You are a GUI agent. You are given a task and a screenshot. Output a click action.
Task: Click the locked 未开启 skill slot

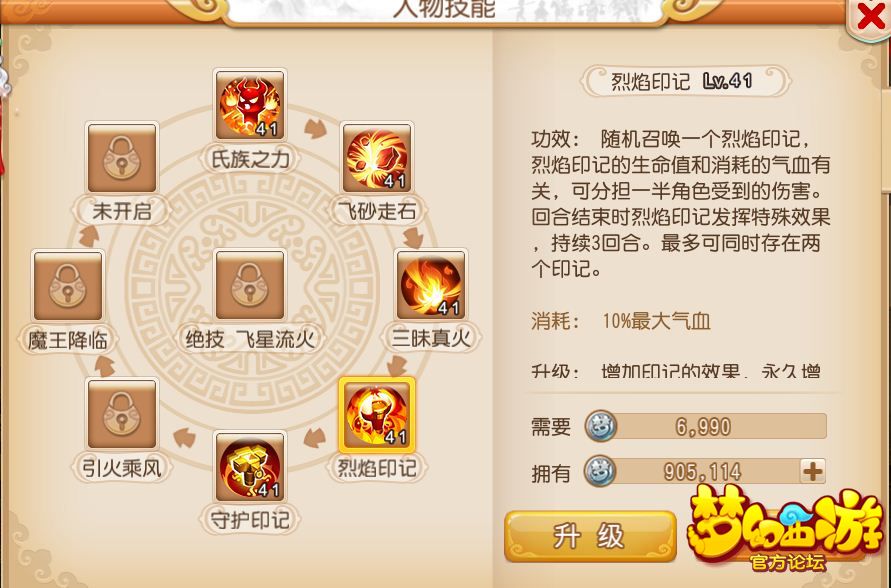point(122,159)
